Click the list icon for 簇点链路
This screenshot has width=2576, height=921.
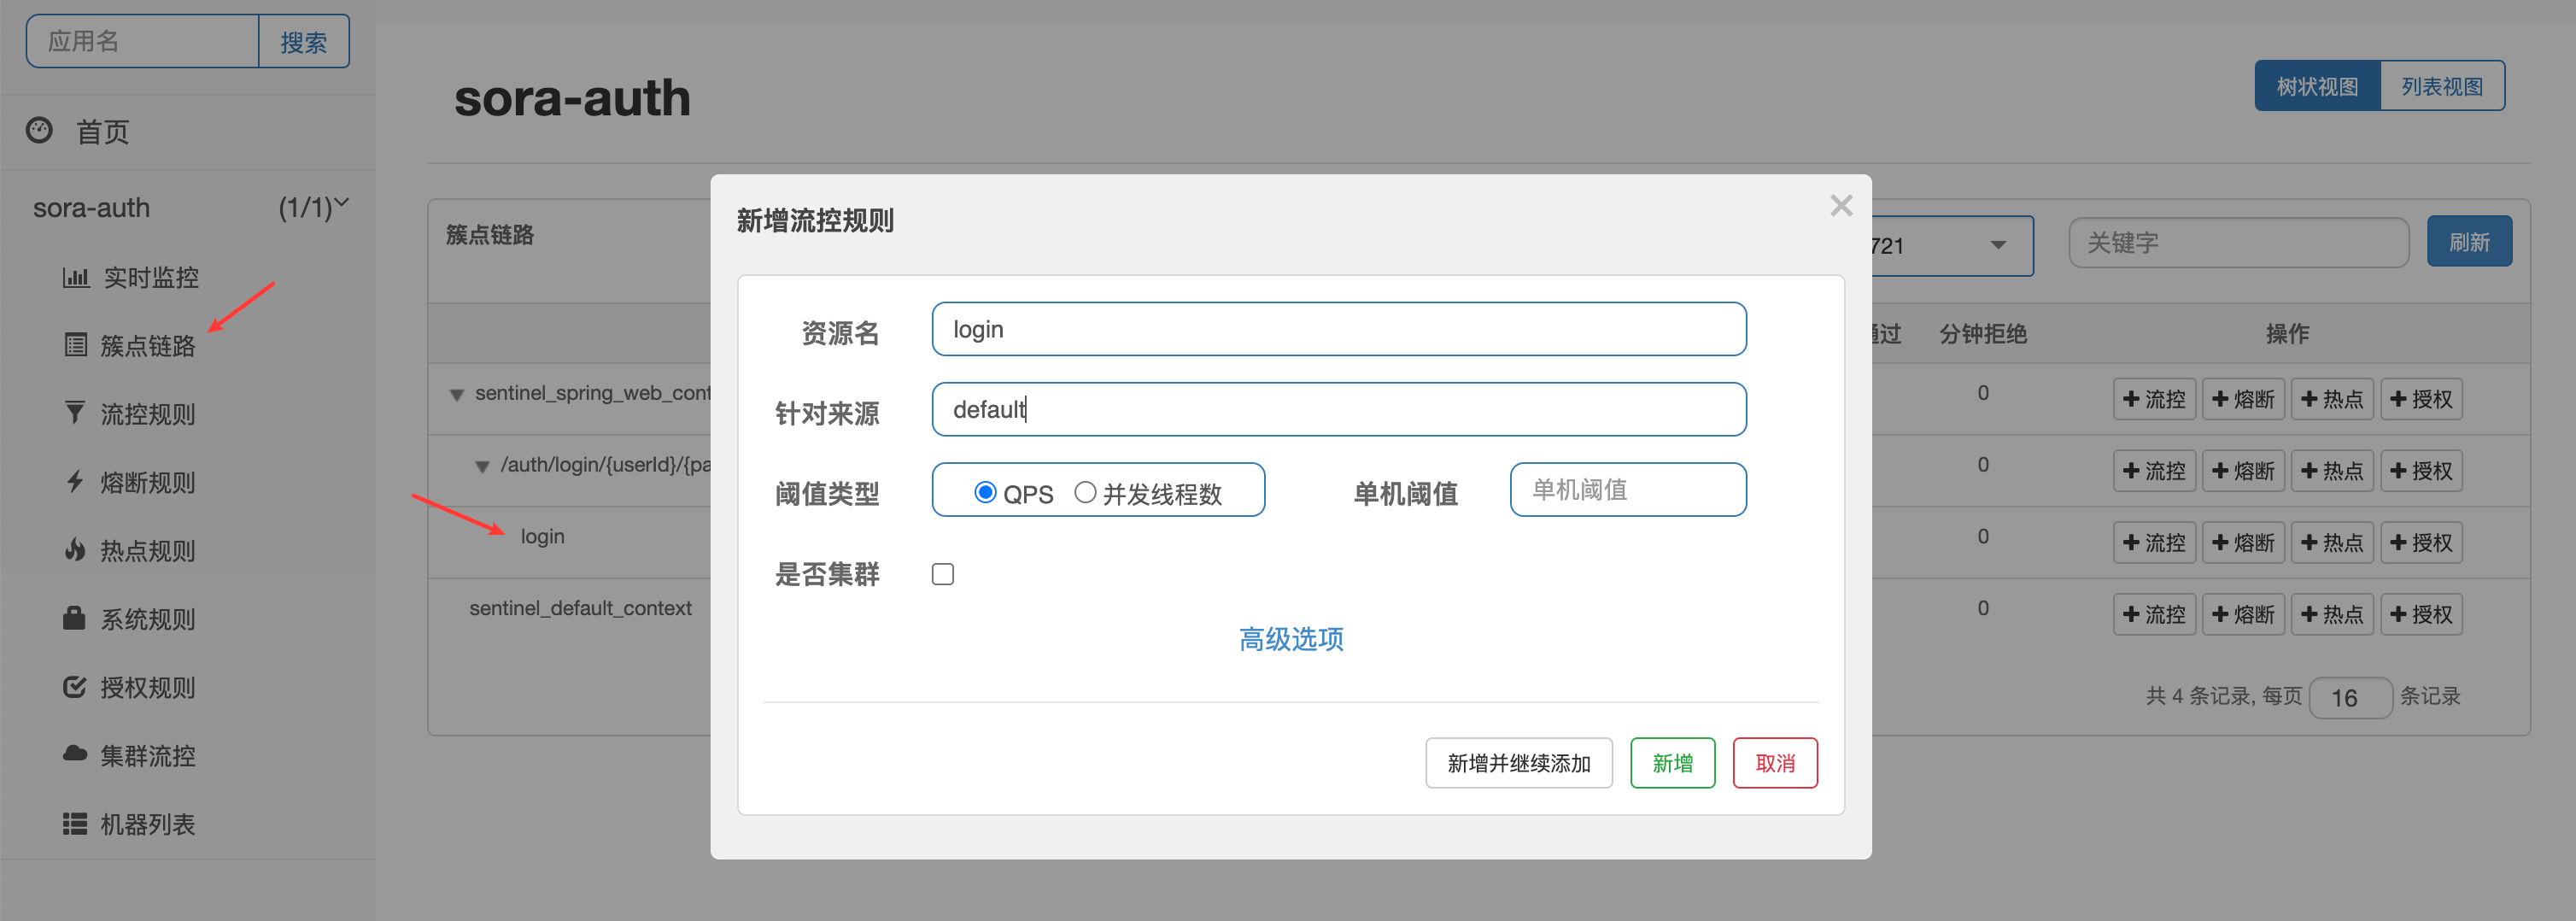coord(76,345)
